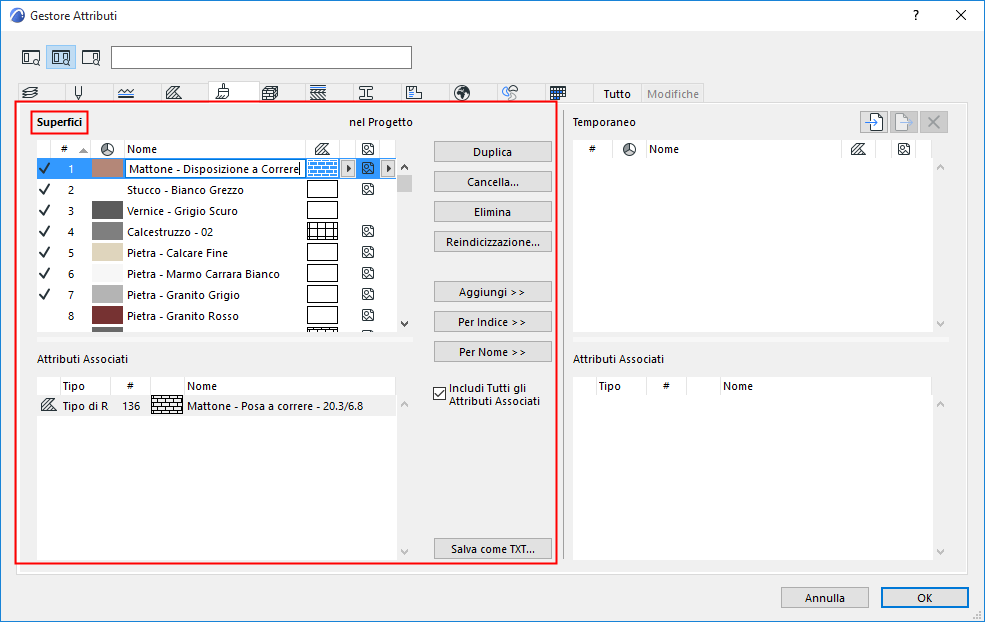This screenshot has width=985, height=622.
Task: Sort project list by hatch fill column icon
Action: (x=322, y=149)
